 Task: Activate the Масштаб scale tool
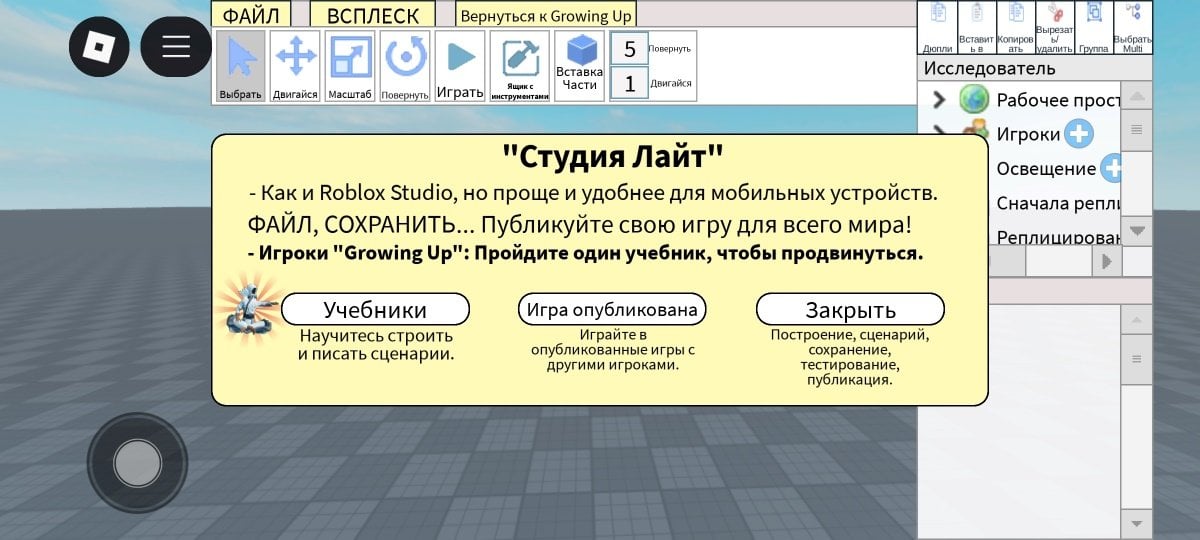pos(351,66)
